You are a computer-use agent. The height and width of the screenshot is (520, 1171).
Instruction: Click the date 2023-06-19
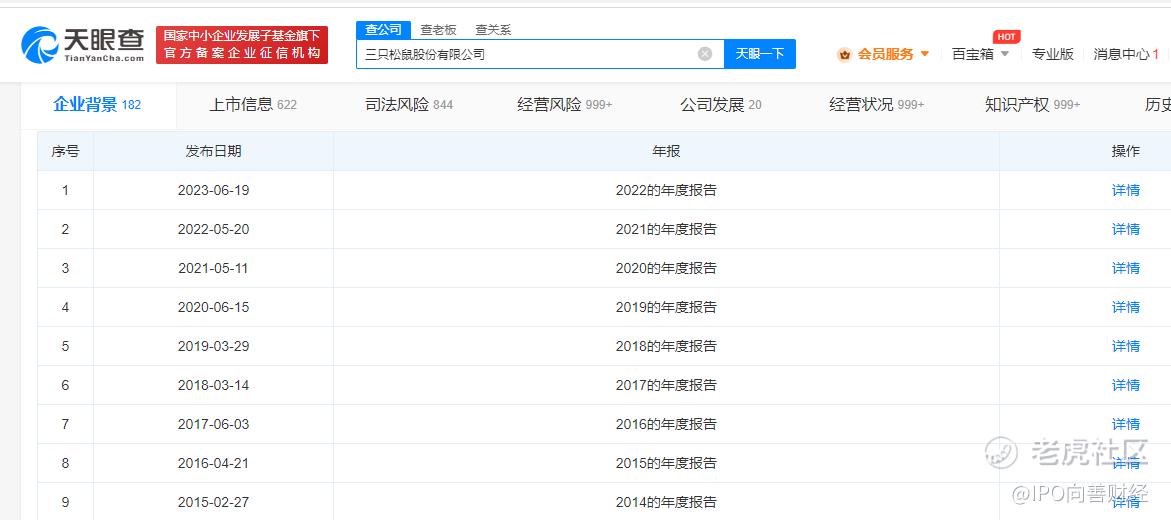[214, 191]
